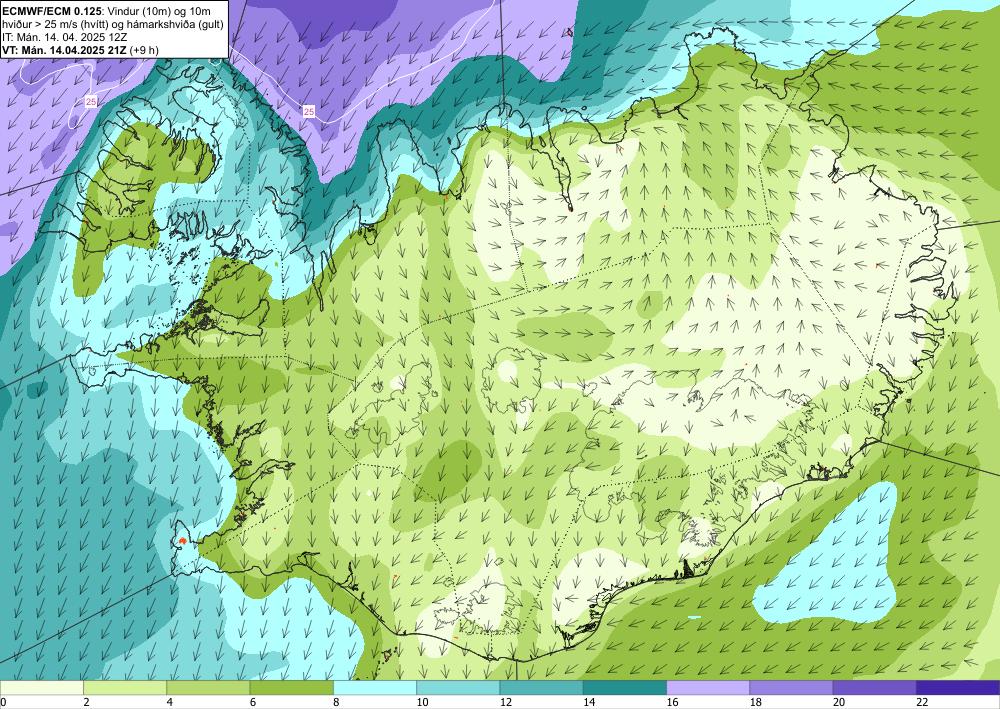Click the "VT: Mán. 14.04.2025 21Z" valid time
Screen dimensions: 1000x709
[x=64, y=50]
